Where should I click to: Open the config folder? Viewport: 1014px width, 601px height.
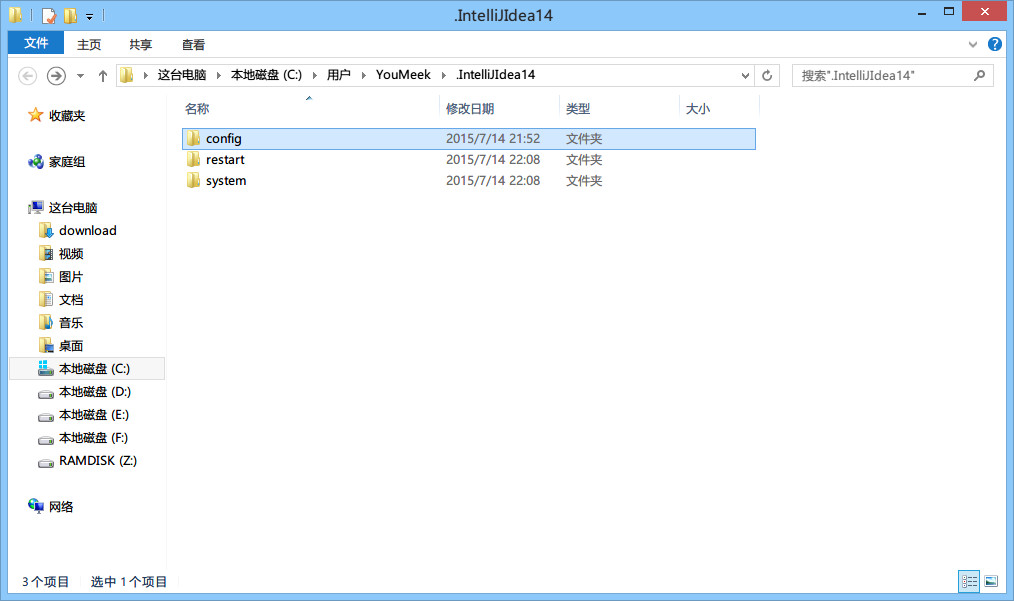pyautogui.click(x=221, y=138)
